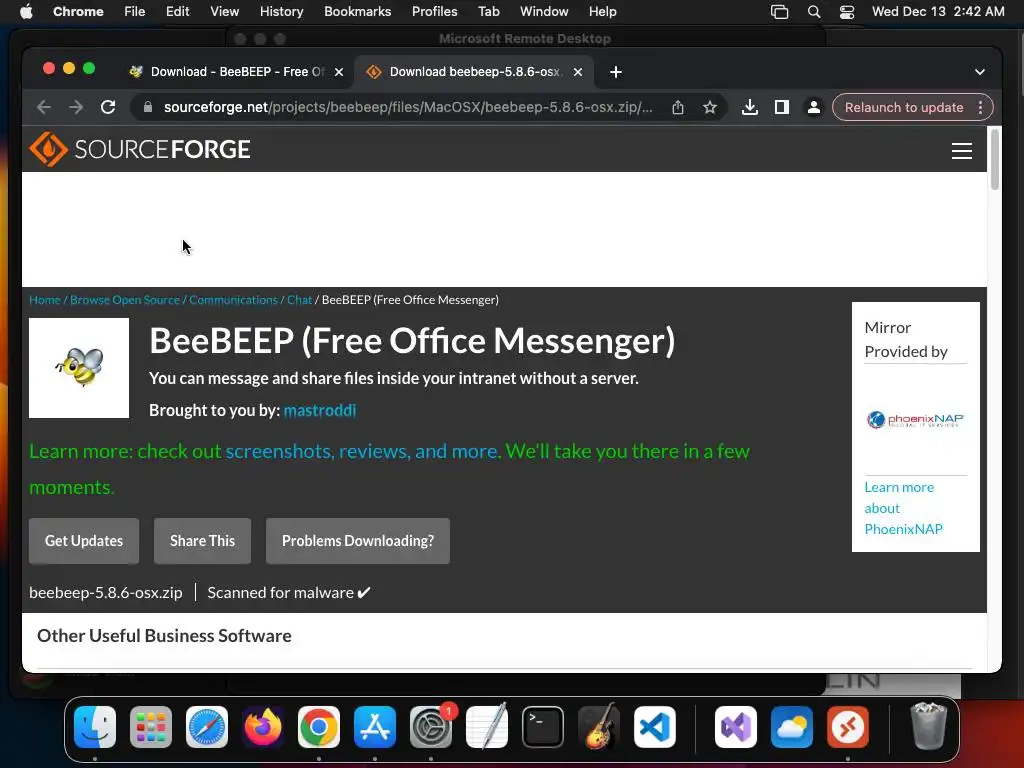Open App Store from the dock

375,726
